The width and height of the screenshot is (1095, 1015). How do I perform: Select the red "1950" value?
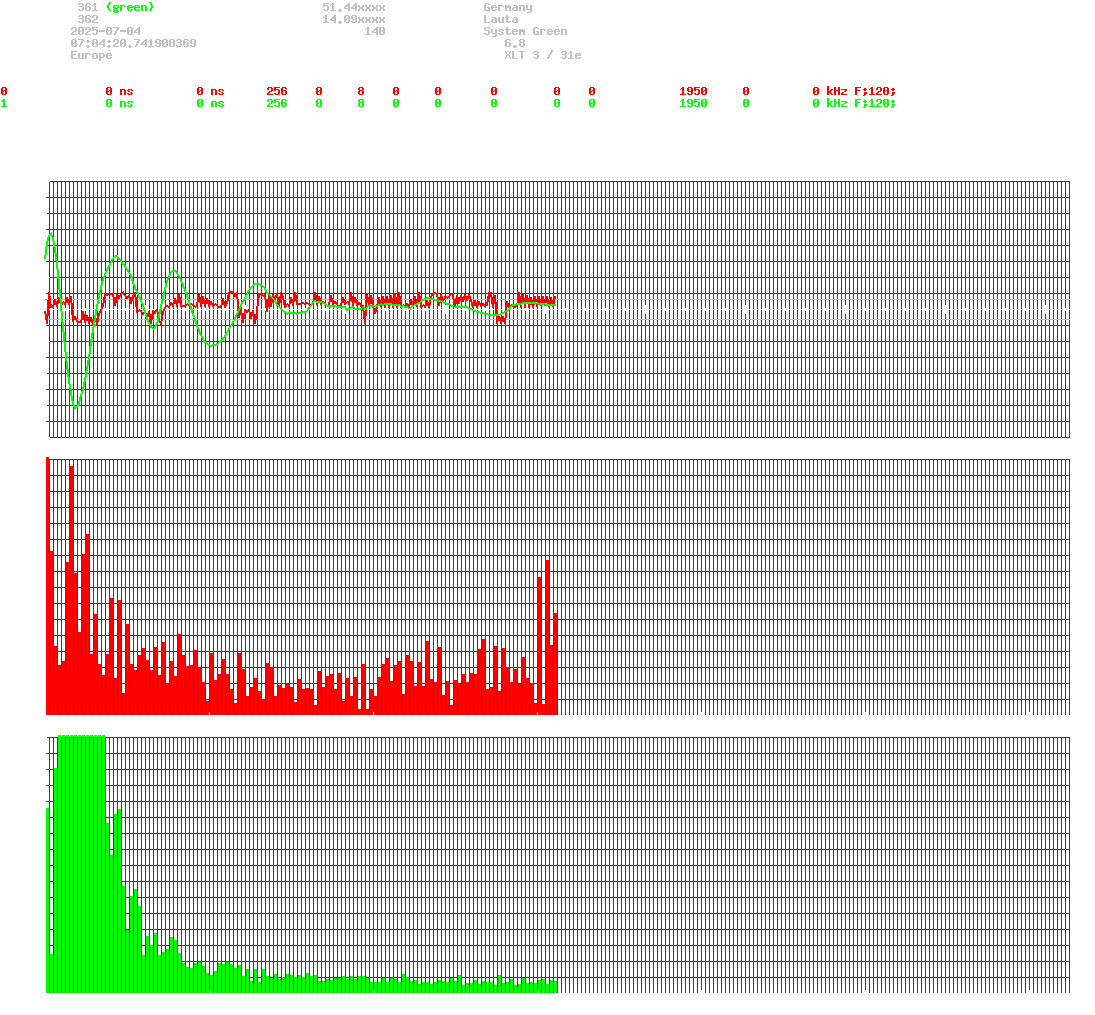693,92
